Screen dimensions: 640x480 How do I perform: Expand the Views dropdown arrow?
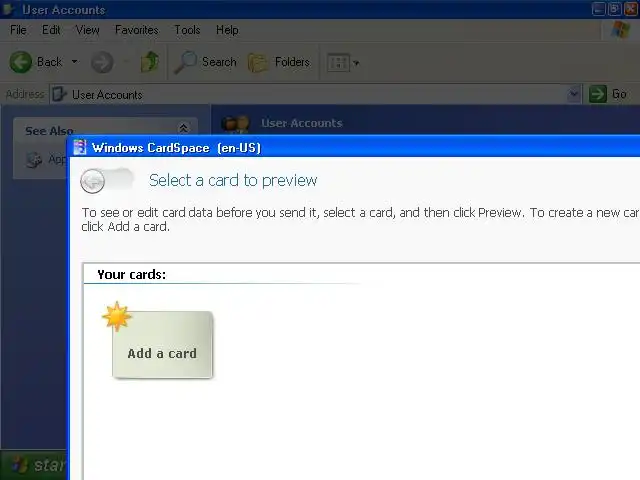pyautogui.click(x=356, y=63)
